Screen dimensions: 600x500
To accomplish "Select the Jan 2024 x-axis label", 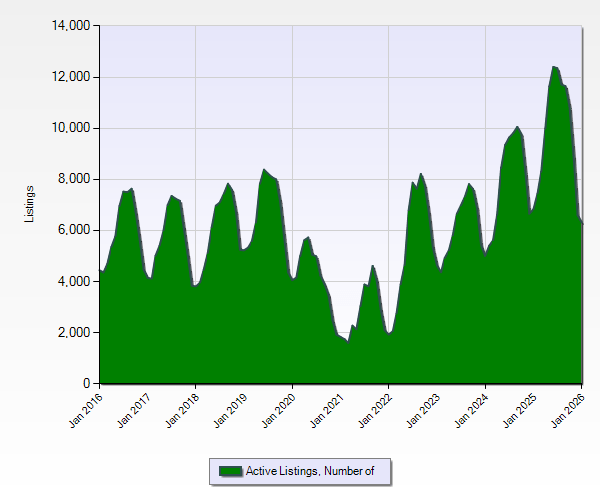I will 471,410.
